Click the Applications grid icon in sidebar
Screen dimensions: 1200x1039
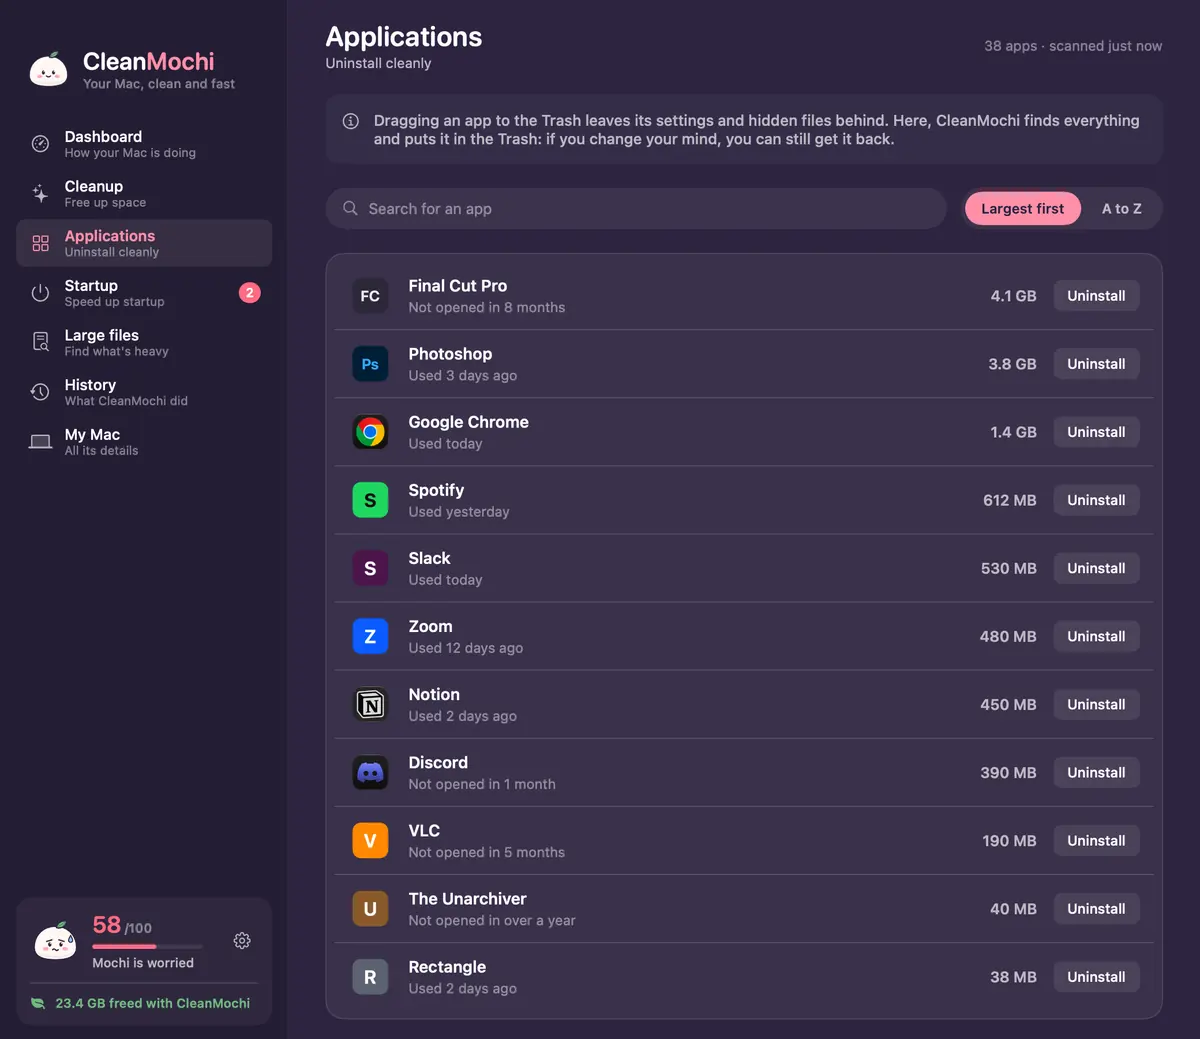[40, 243]
